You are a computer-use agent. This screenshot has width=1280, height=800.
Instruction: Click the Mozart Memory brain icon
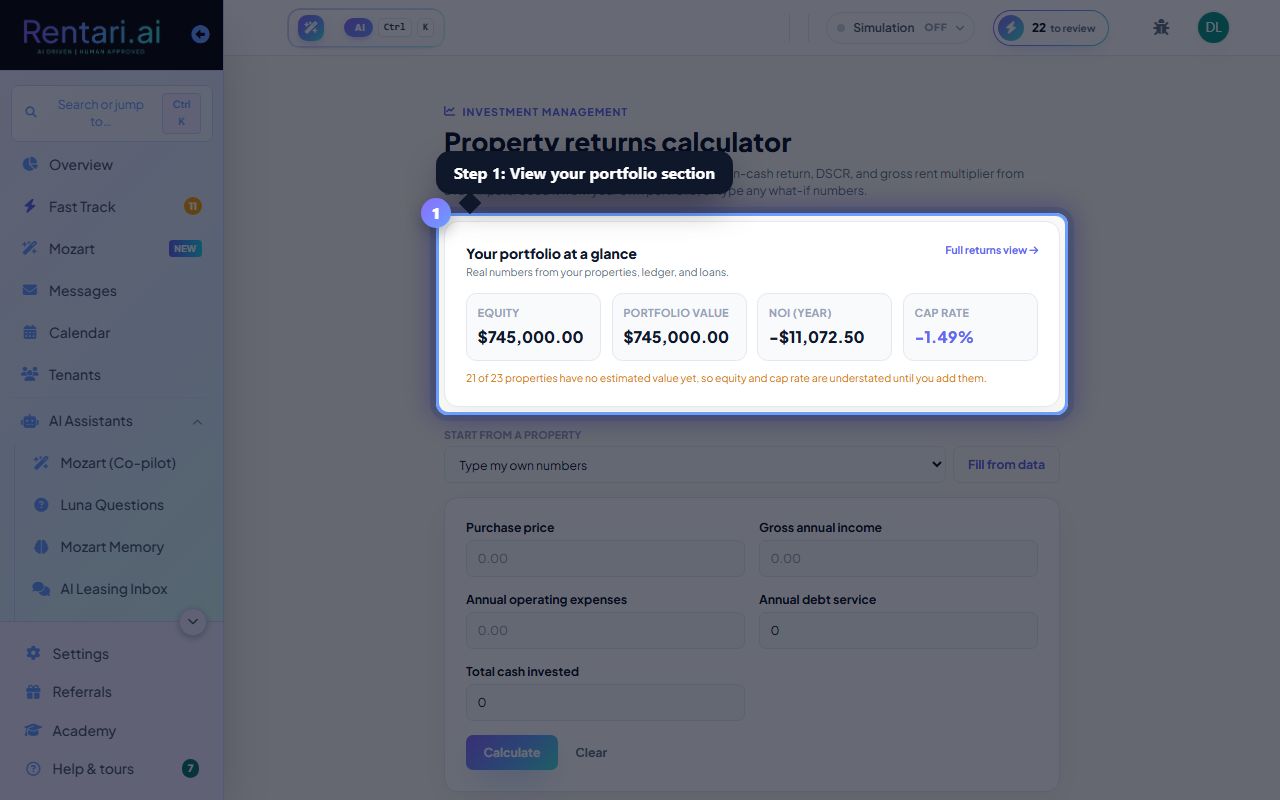pyautogui.click(x=41, y=547)
